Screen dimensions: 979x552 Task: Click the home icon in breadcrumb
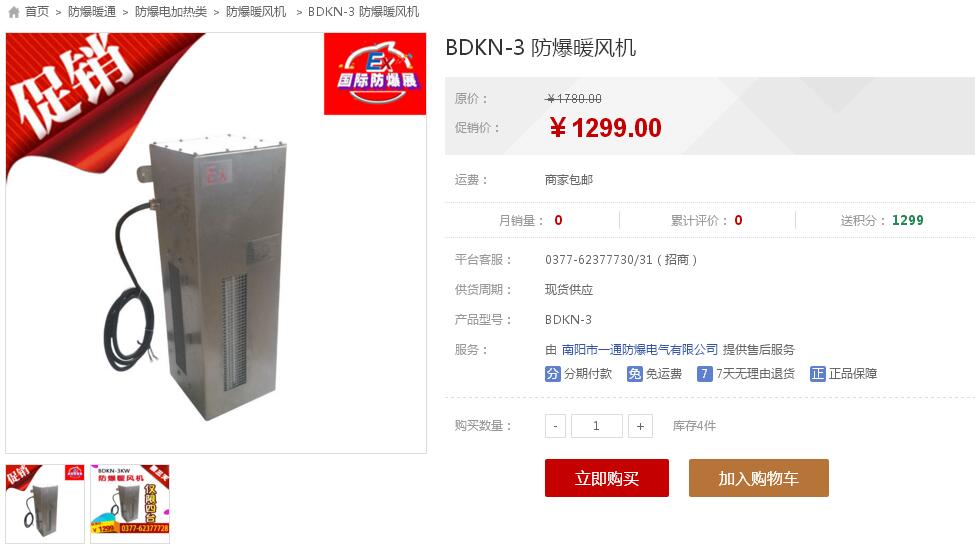(14, 12)
